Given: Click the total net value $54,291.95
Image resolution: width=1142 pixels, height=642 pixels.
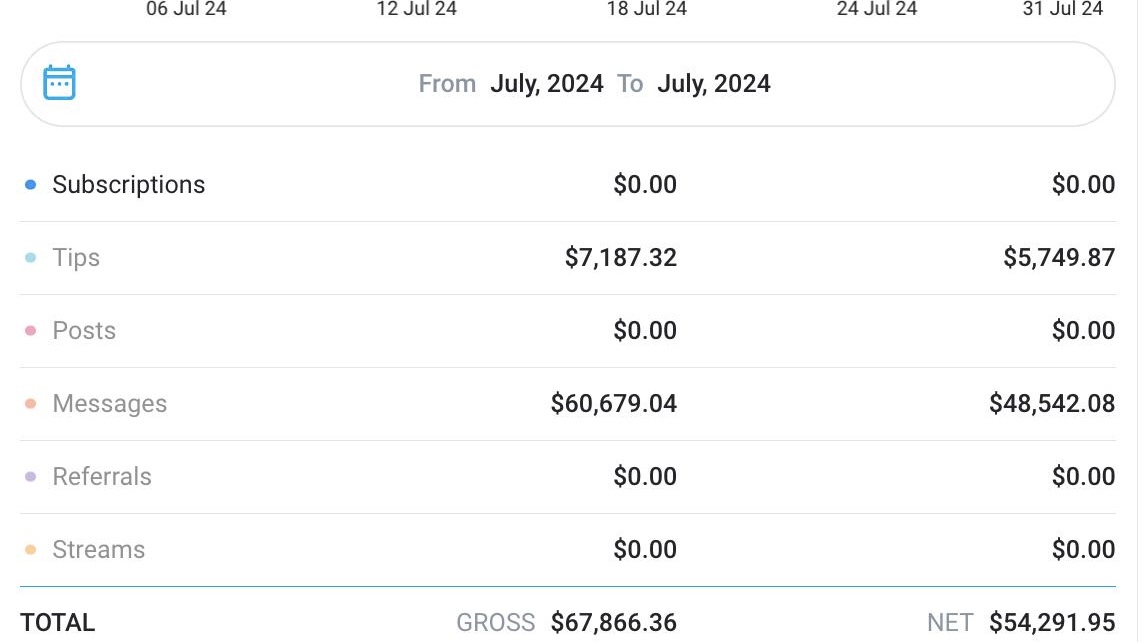Looking at the screenshot, I should pos(1052,623).
